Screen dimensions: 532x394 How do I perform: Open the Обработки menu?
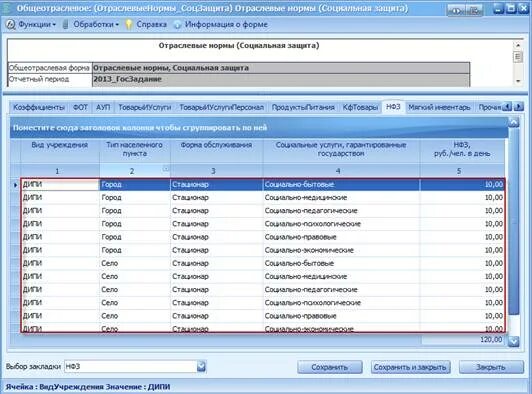tap(96, 24)
